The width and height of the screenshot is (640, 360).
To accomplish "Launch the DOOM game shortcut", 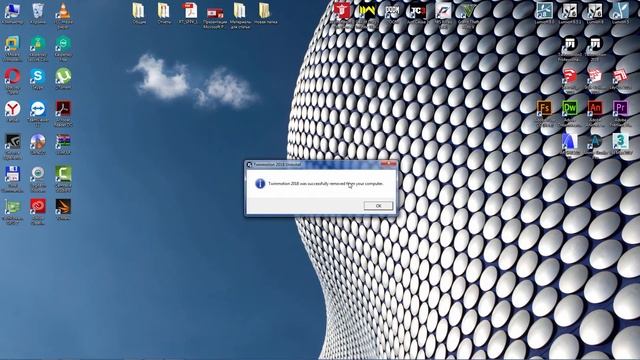I will click(392, 13).
